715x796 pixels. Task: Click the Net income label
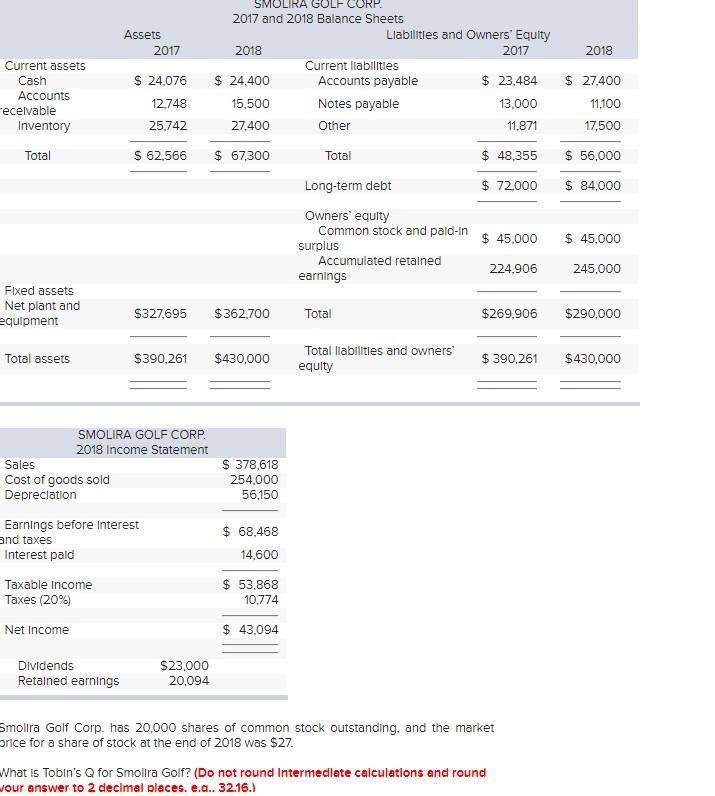(37, 629)
